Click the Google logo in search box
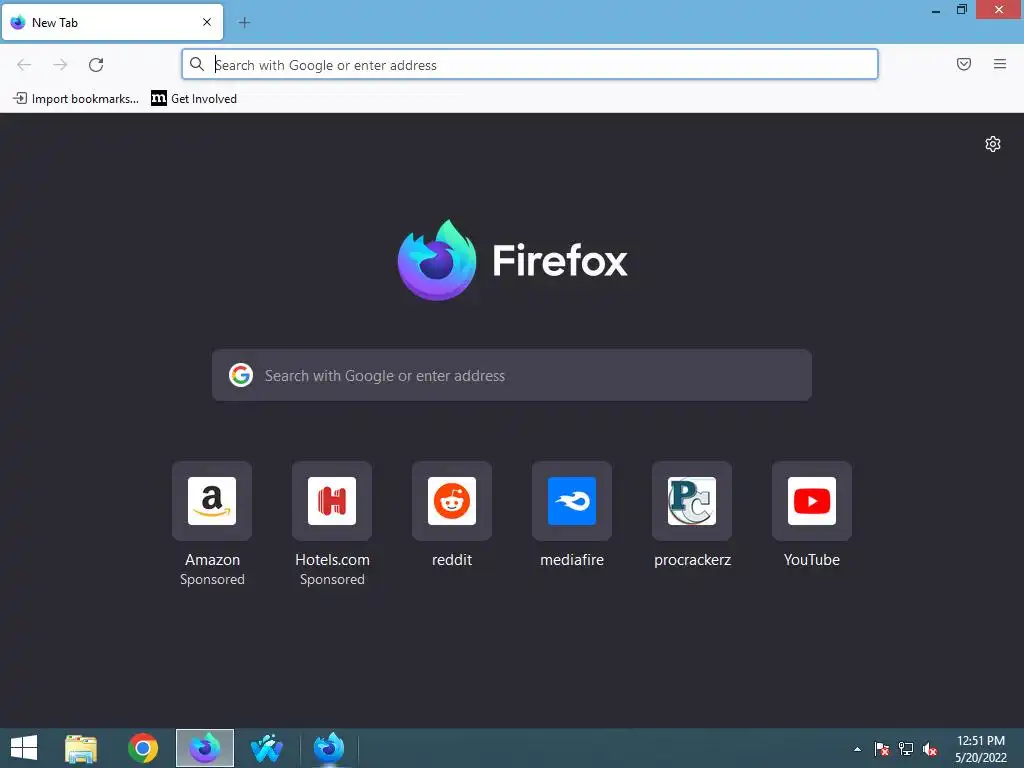The height and width of the screenshot is (768, 1024). pyautogui.click(x=240, y=375)
